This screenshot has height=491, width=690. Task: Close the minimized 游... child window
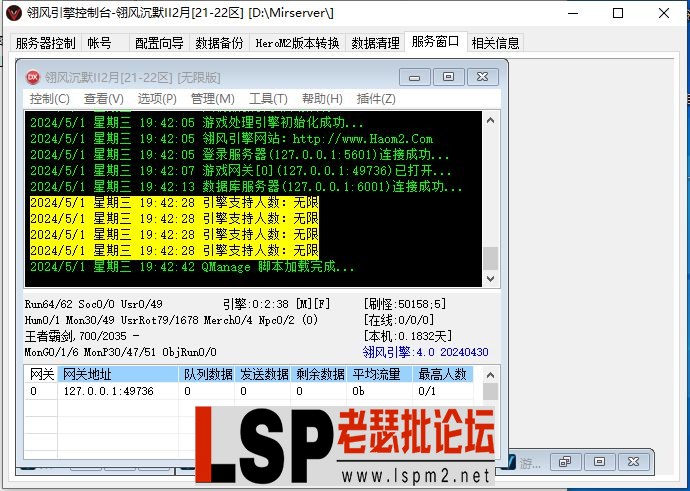pyautogui.click(x=633, y=462)
